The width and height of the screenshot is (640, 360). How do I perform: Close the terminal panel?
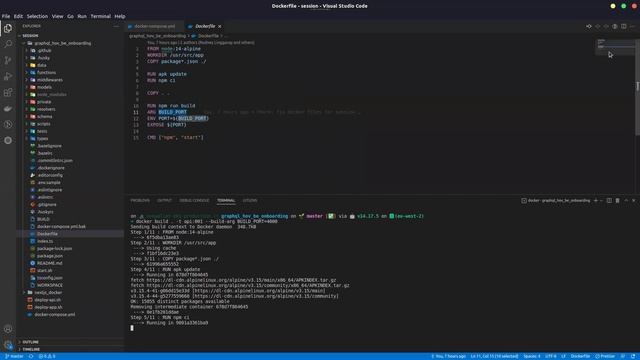(633, 200)
